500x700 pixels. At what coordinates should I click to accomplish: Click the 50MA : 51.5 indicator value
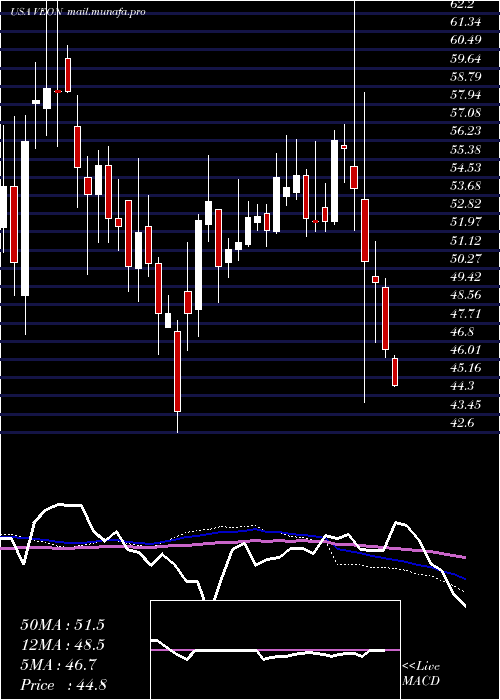(x=62, y=625)
